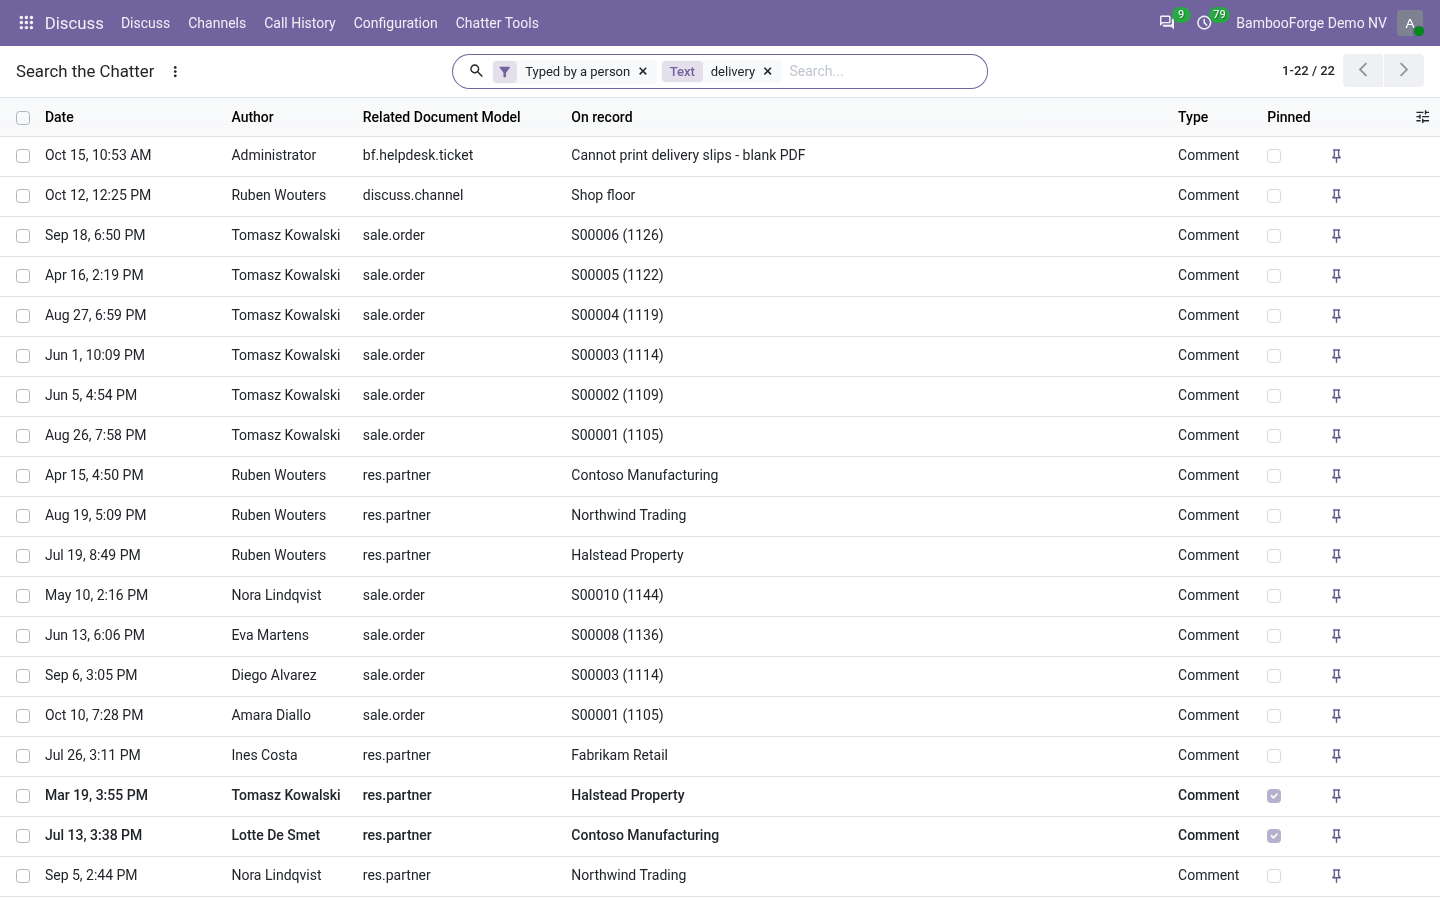The width and height of the screenshot is (1440, 900).
Task: Open the Search the Chatter options menu
Action: tap(175, 72)
